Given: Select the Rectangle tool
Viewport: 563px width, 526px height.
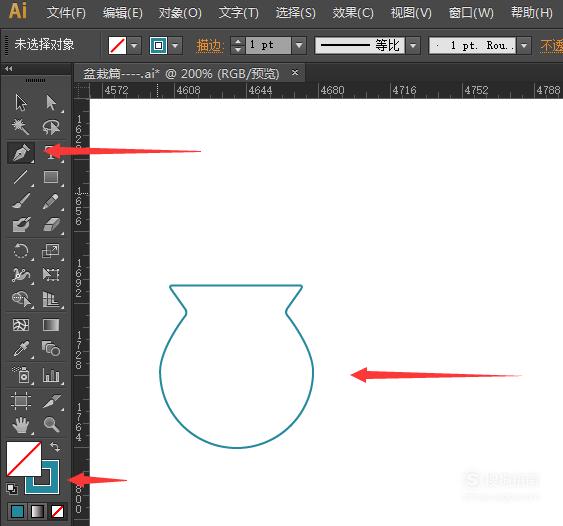Looking at the screenshot, I should tap(51, 177).
